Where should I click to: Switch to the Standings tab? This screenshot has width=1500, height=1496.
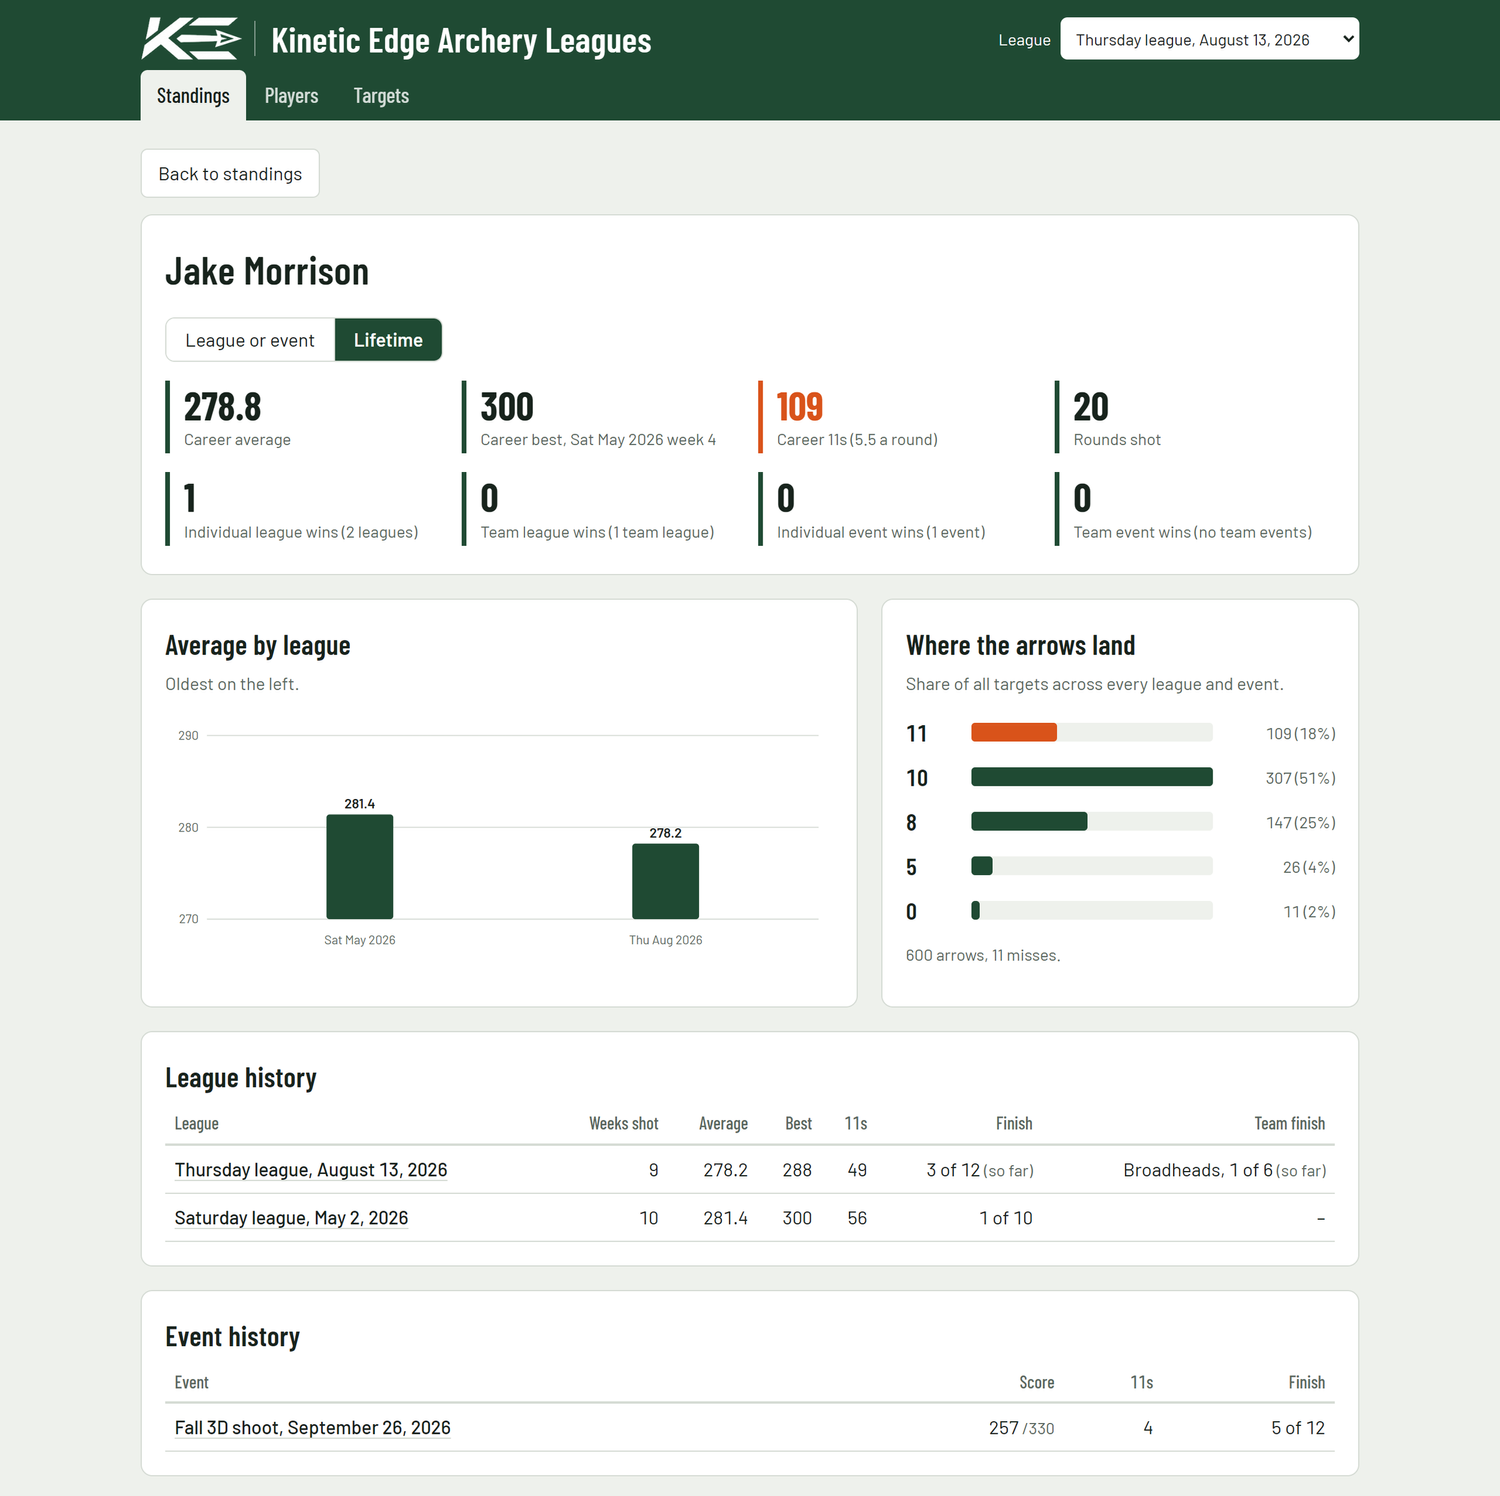193,96
